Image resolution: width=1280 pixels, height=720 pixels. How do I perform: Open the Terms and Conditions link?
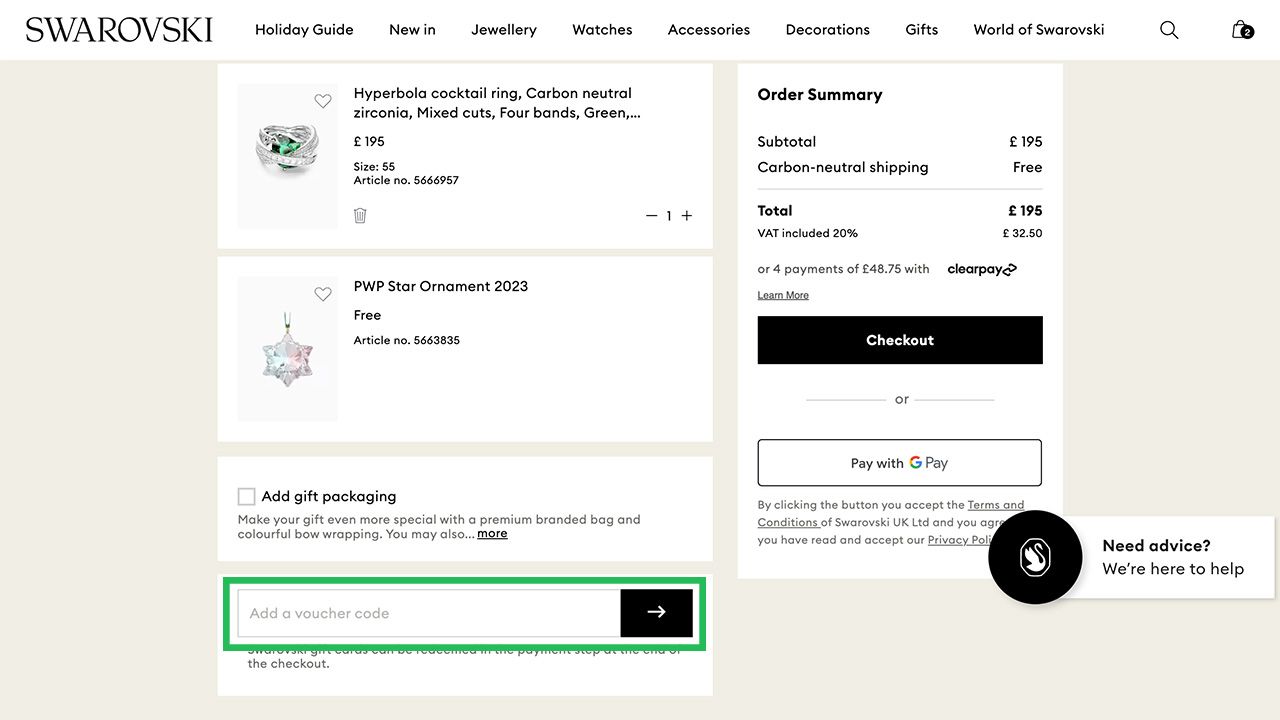[891, 513]
